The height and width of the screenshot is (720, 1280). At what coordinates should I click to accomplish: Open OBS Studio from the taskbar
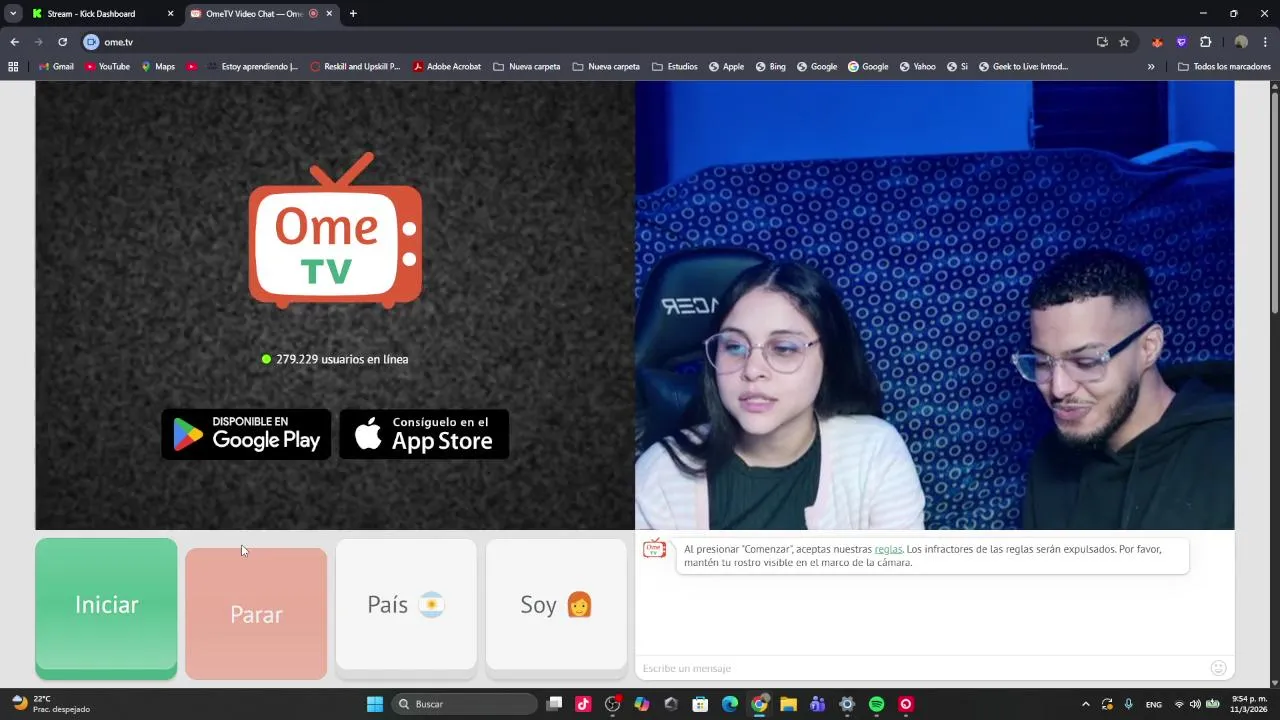(x=613, y=704)
